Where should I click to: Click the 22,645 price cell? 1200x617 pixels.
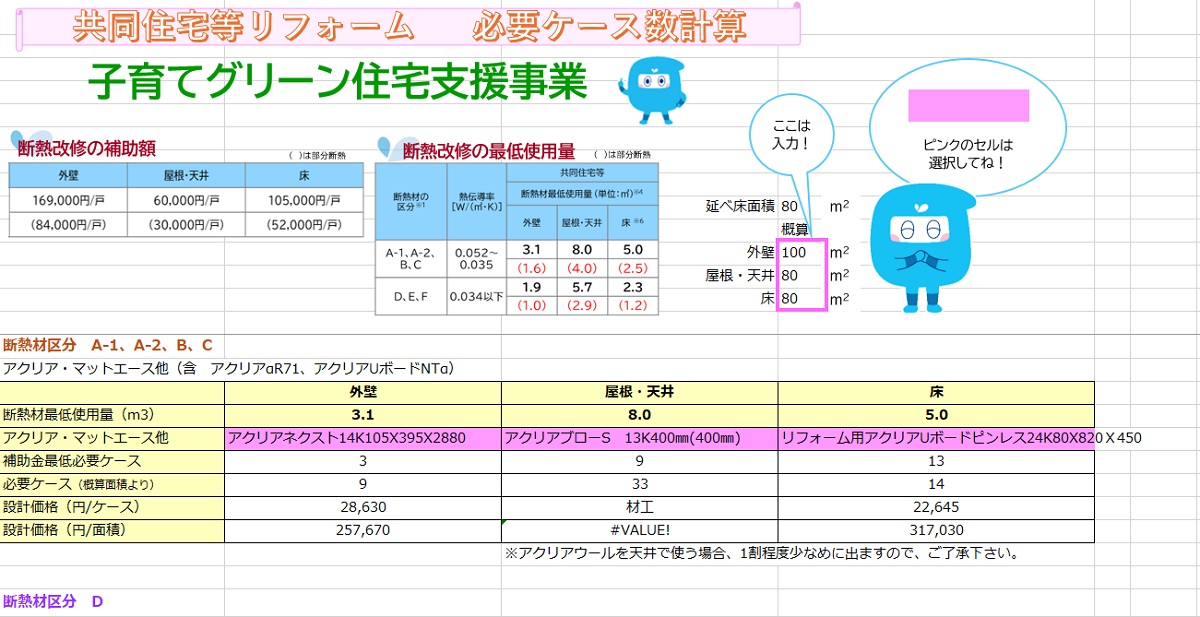tap(937, 507)
